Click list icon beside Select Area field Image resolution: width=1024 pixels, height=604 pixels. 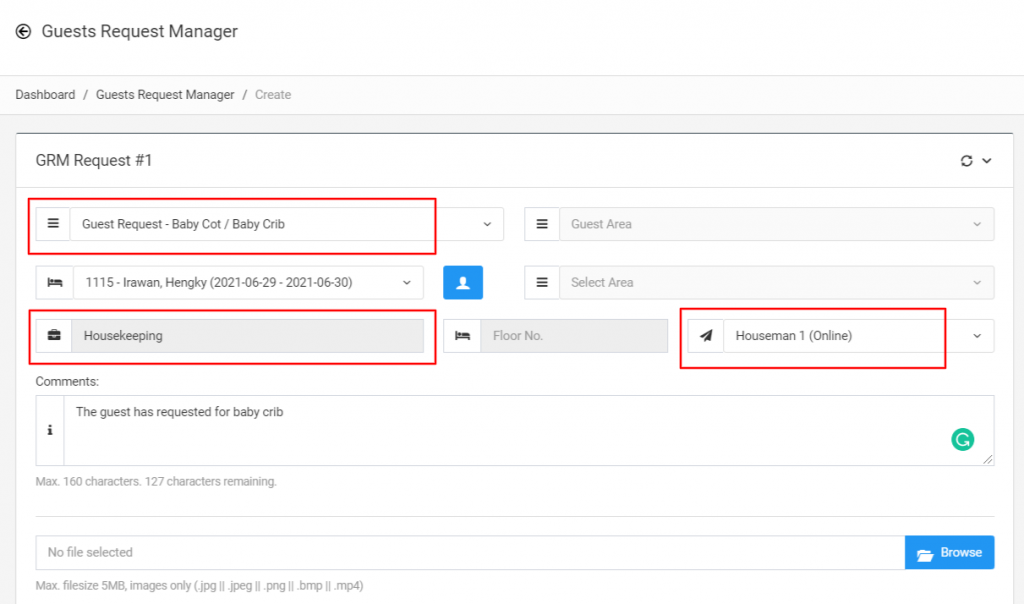tap(542, 283)
